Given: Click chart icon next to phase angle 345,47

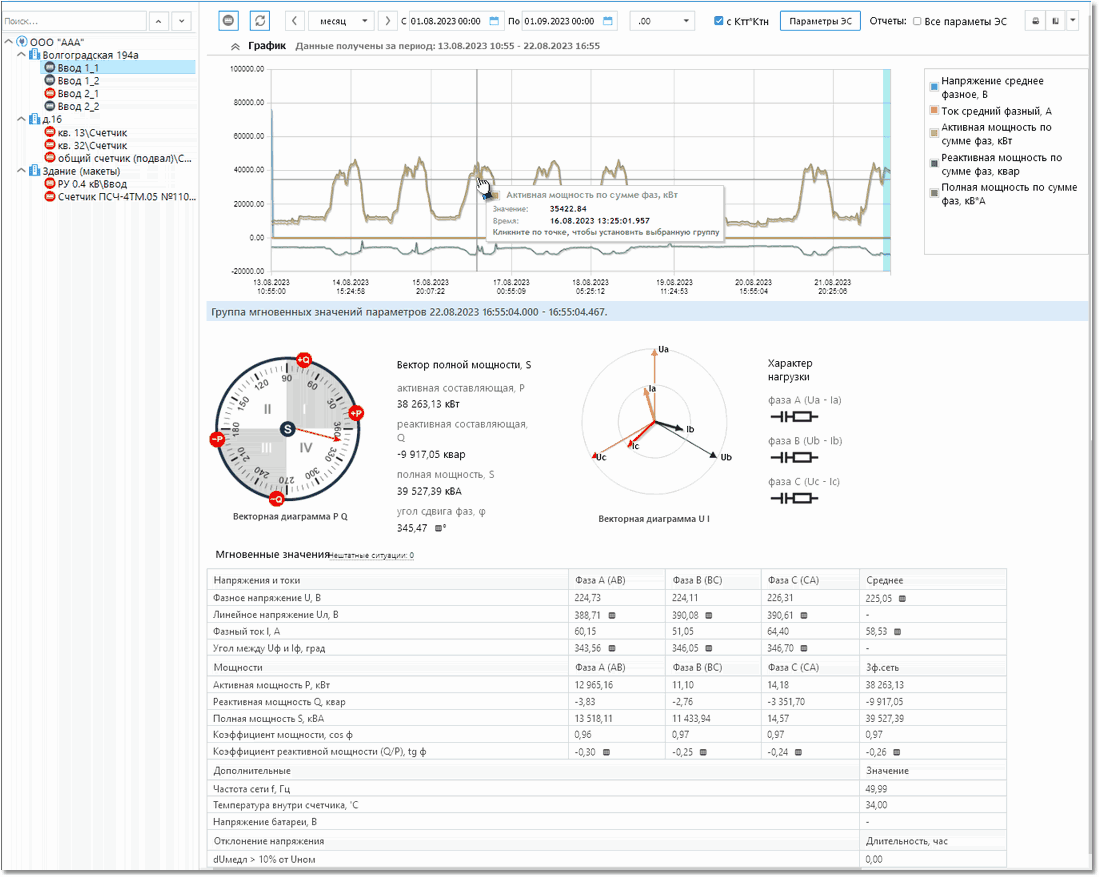Looking at the screenshot, I should 439,529.
